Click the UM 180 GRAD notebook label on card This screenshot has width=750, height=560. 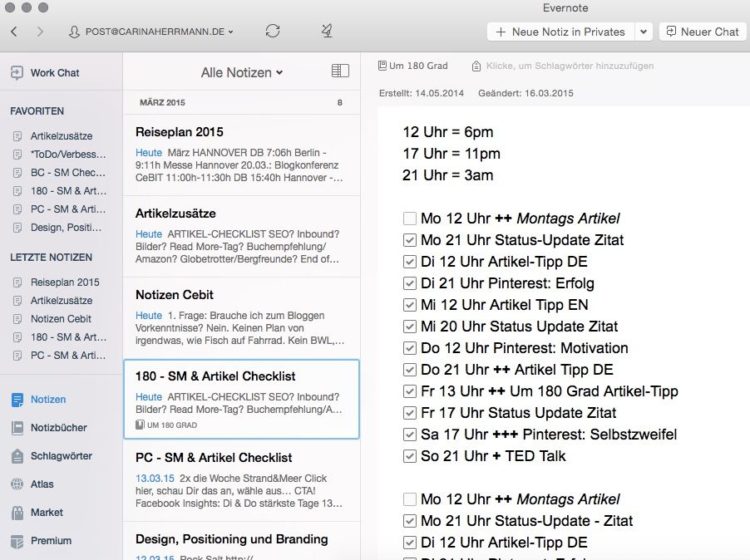pos(166,425)
